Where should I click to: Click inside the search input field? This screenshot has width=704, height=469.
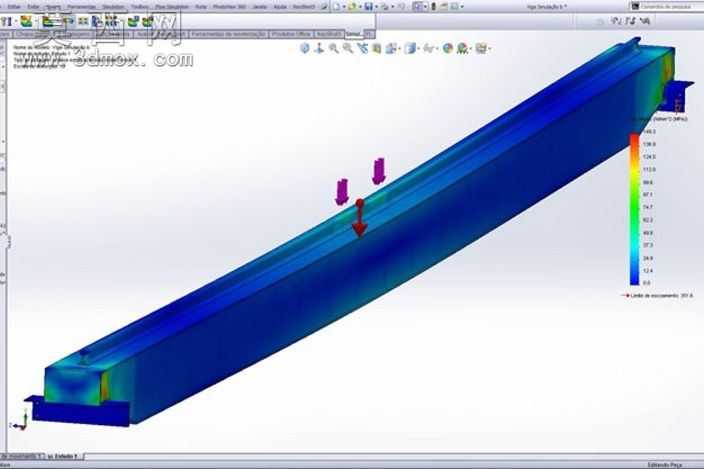pyautogui.click(x=670, y=6)
